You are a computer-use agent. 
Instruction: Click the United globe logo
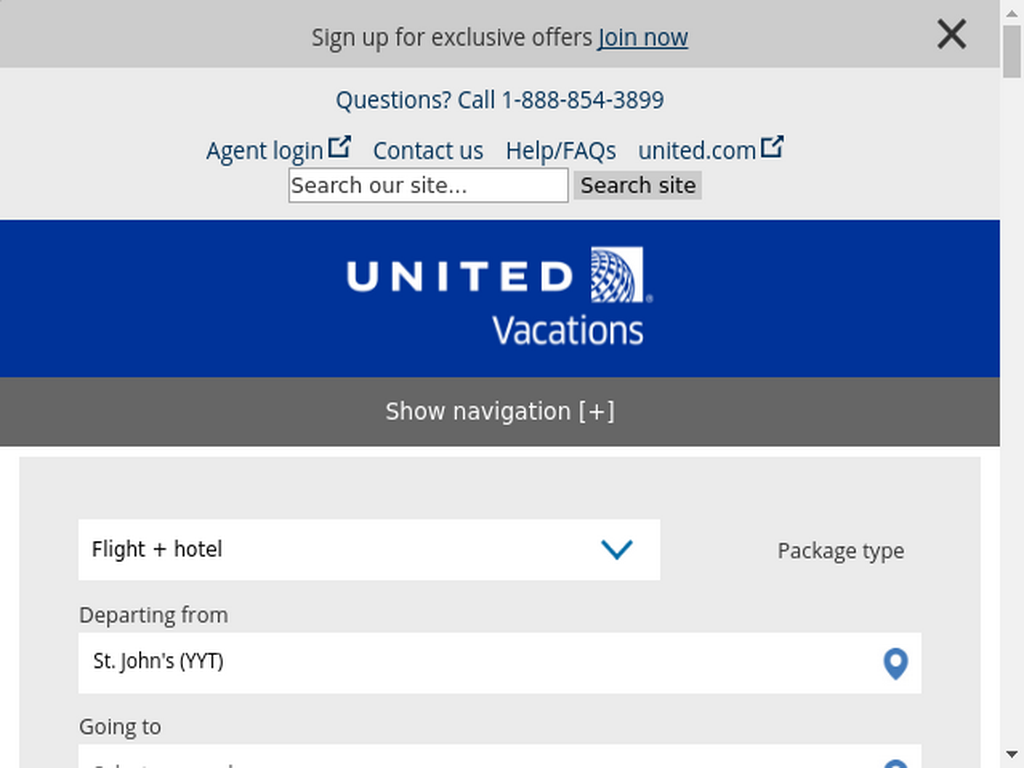[620, 275]
